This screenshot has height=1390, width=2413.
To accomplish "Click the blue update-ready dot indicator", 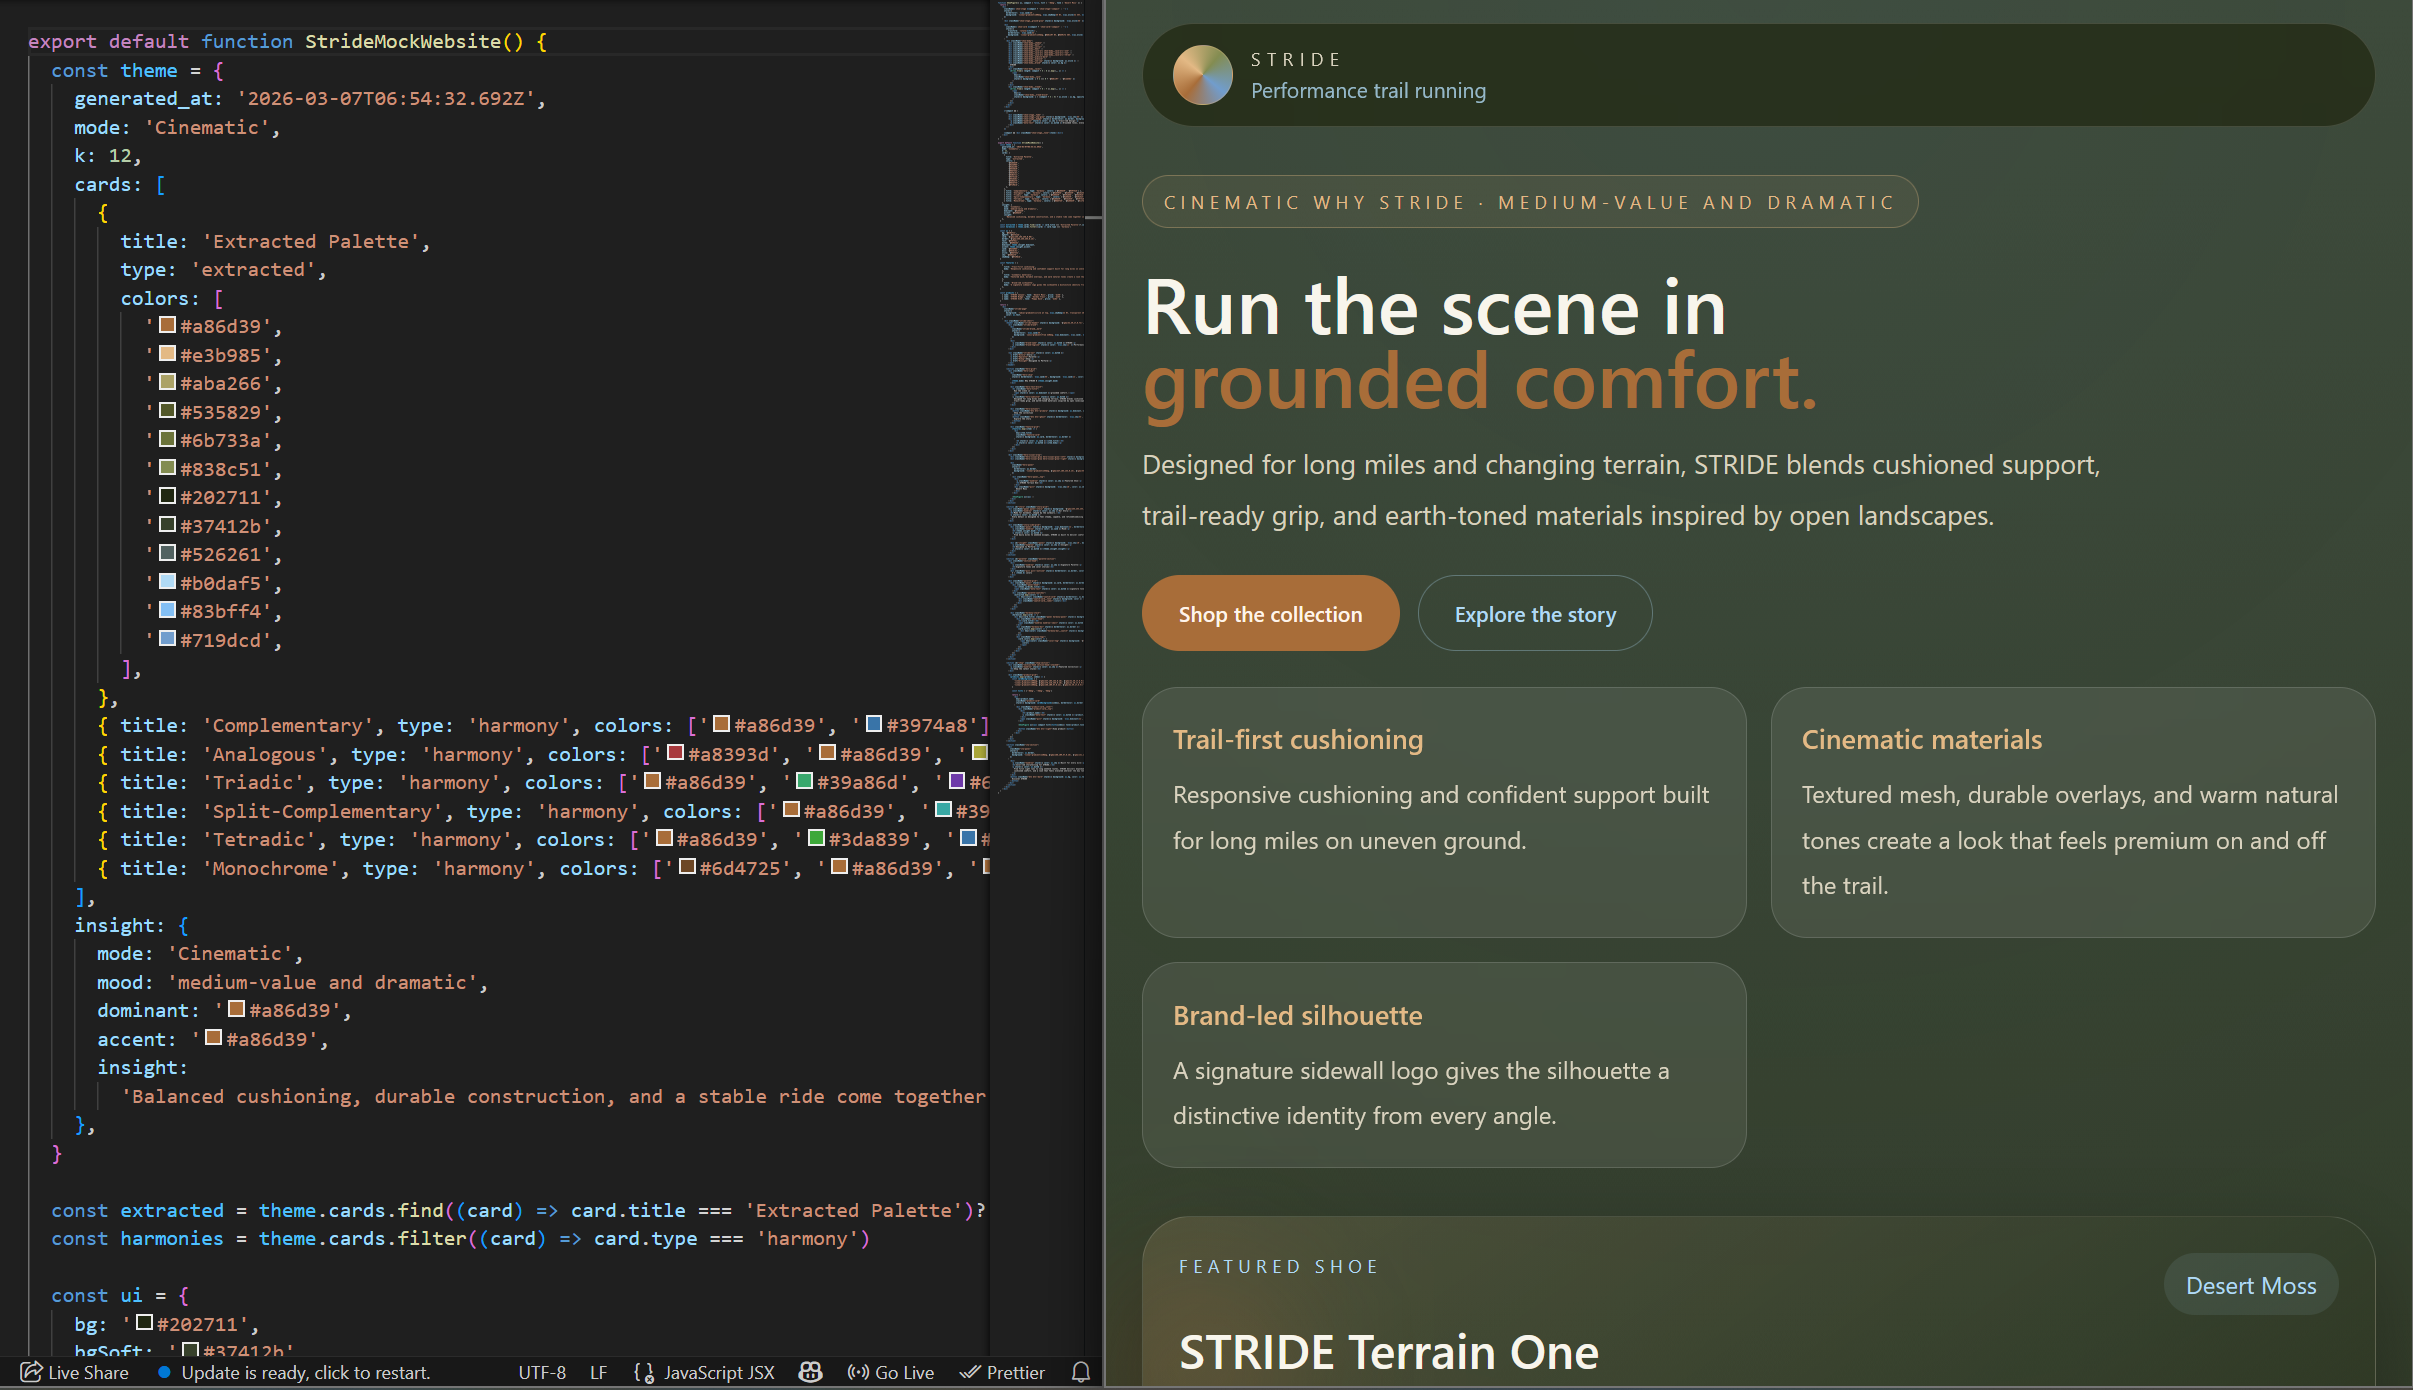I will pos(164,1372).
